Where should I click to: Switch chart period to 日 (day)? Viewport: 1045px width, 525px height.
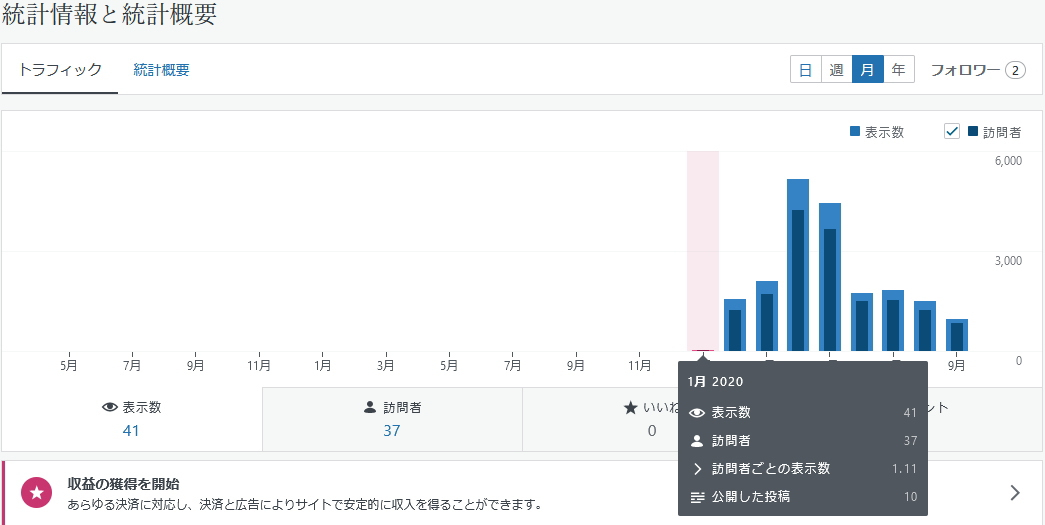[x=805, y=70]
